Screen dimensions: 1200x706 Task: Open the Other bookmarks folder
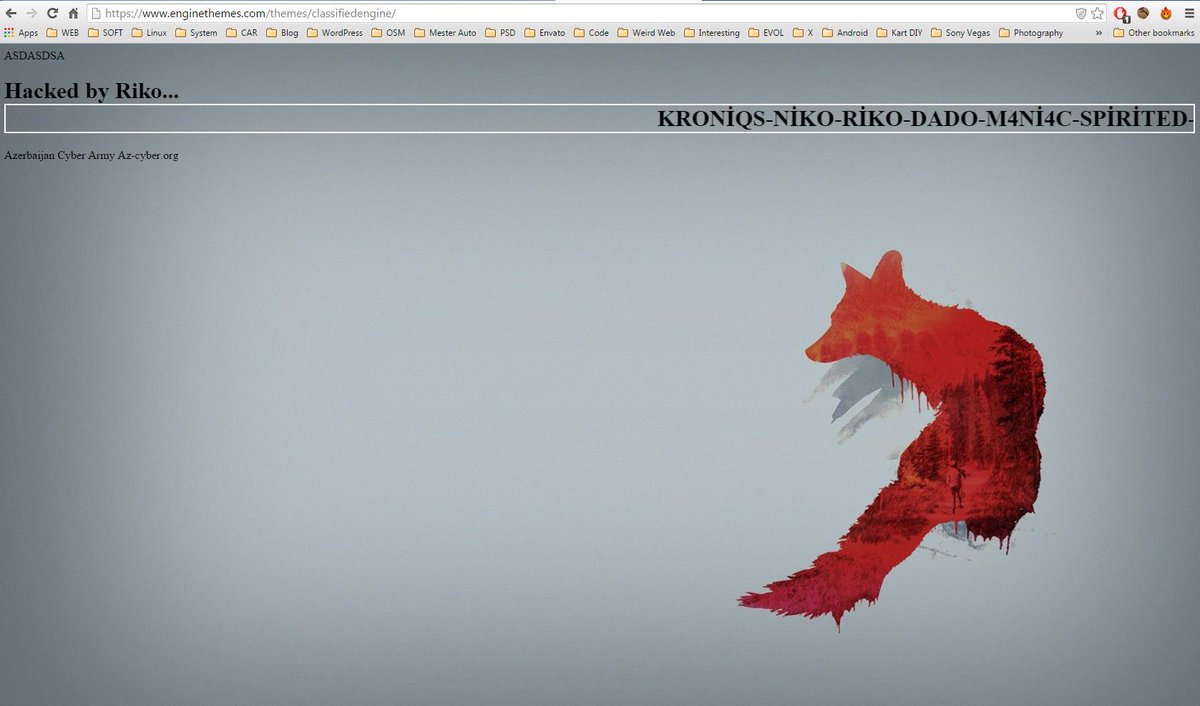tap(1153, 33)
